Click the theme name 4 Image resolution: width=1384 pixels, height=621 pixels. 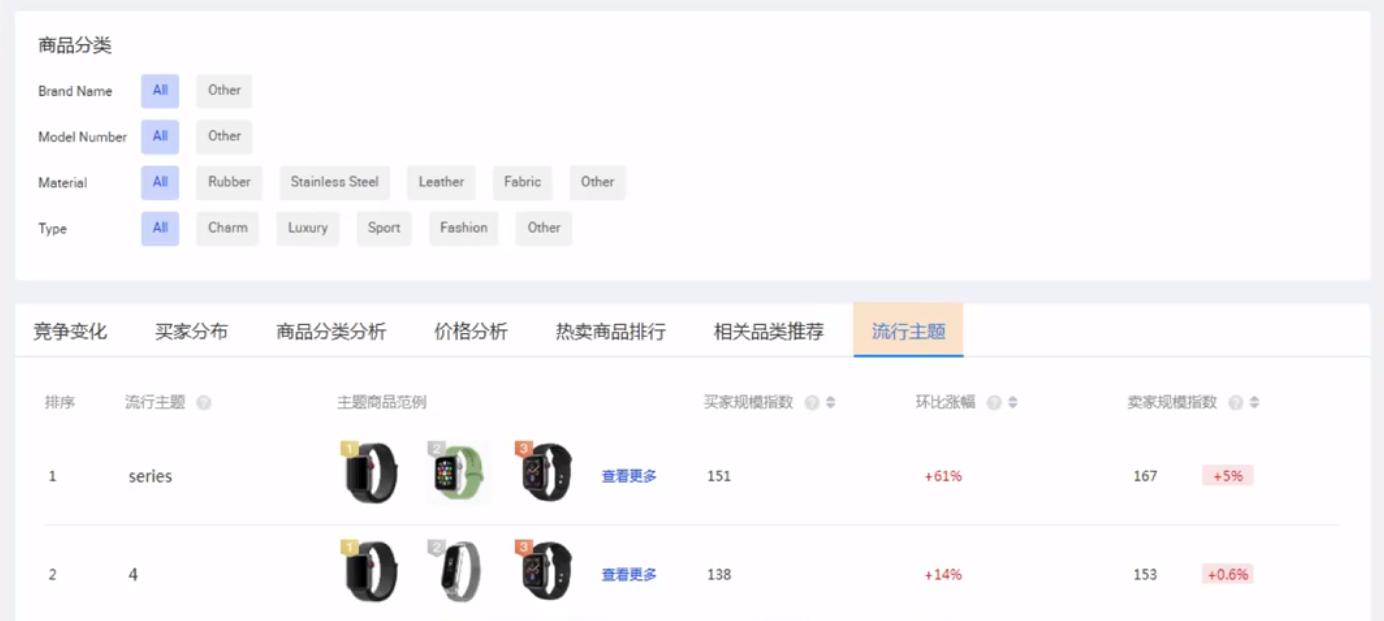coord(133,575)
